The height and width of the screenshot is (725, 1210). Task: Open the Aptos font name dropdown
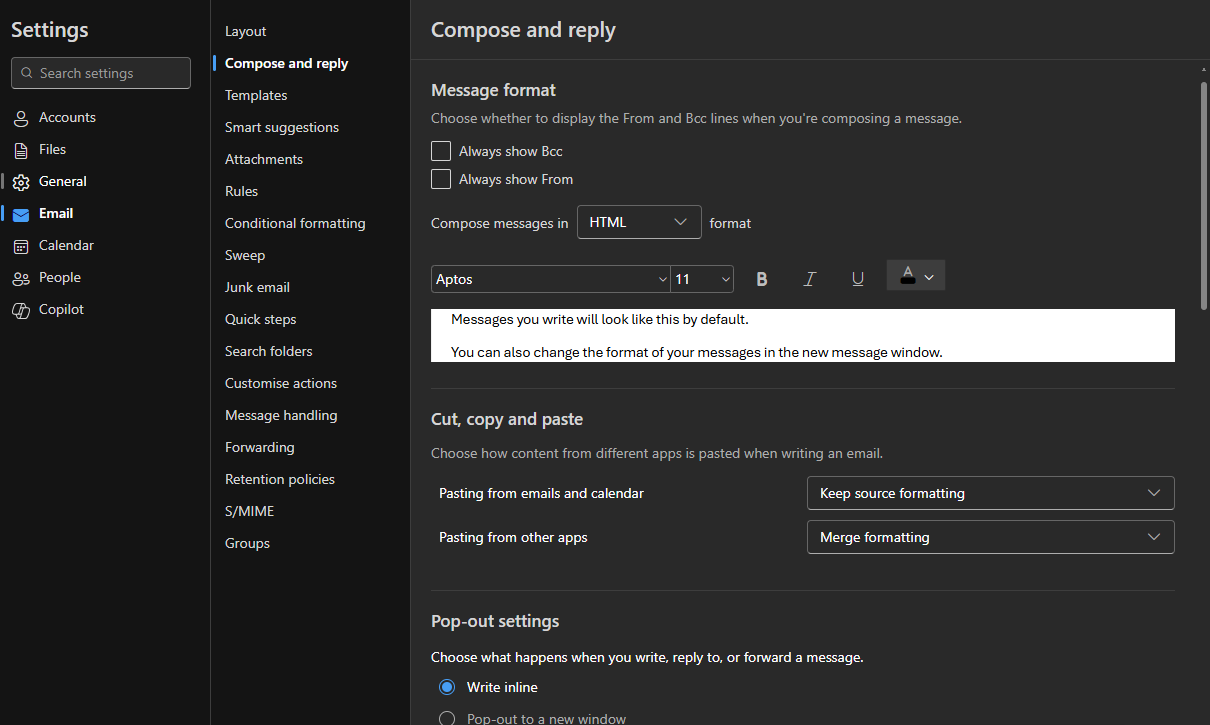coord(551,279)
